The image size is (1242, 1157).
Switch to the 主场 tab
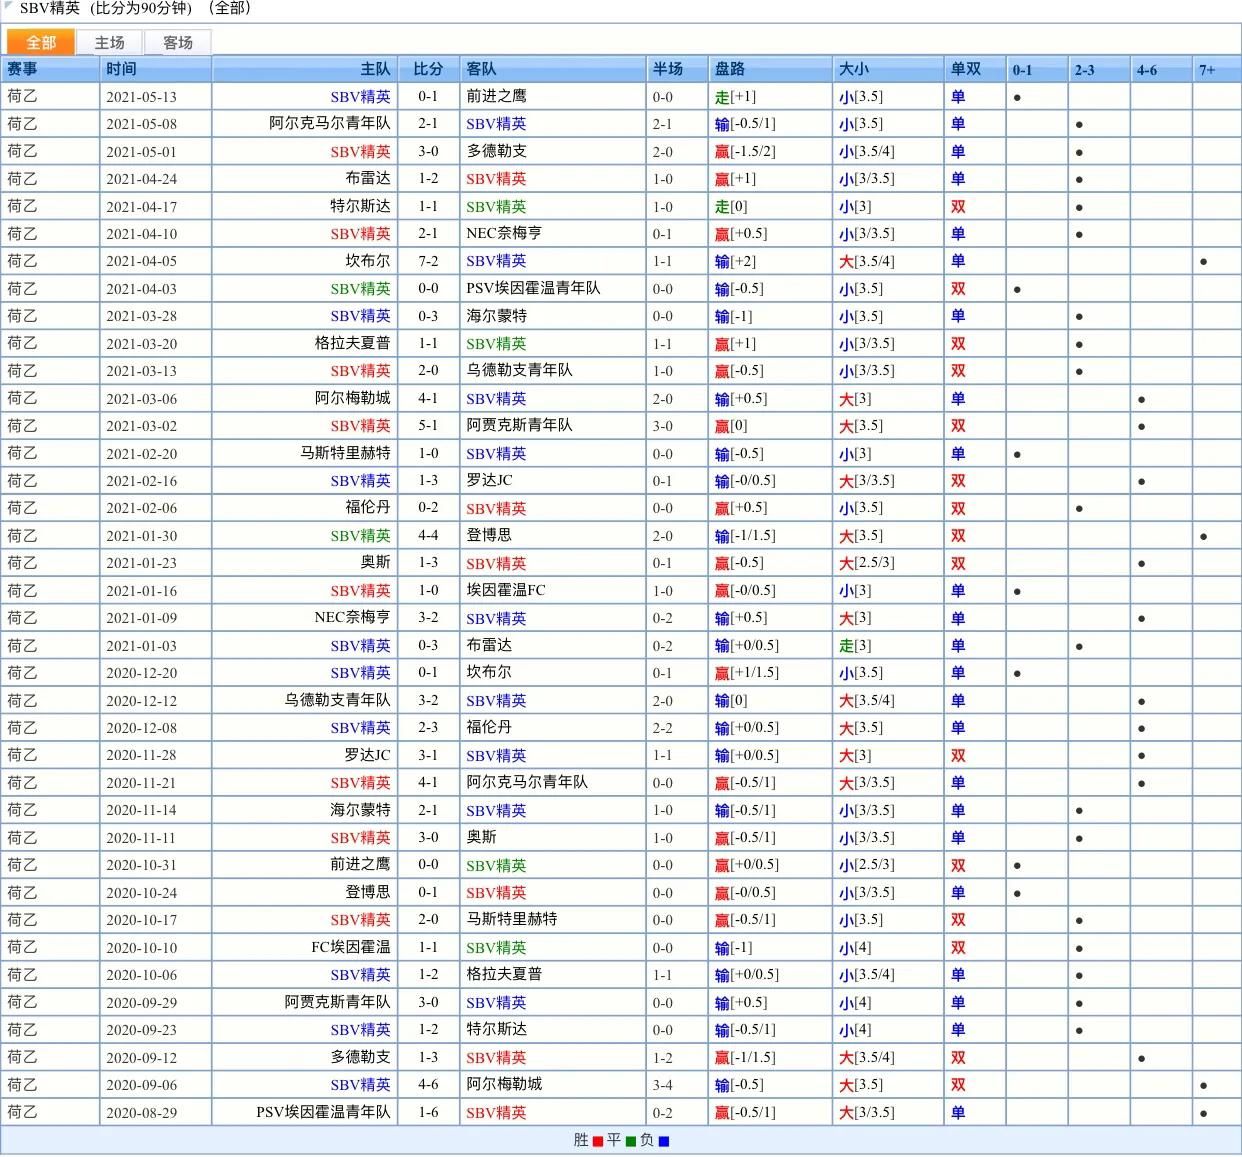coord(109,42)
